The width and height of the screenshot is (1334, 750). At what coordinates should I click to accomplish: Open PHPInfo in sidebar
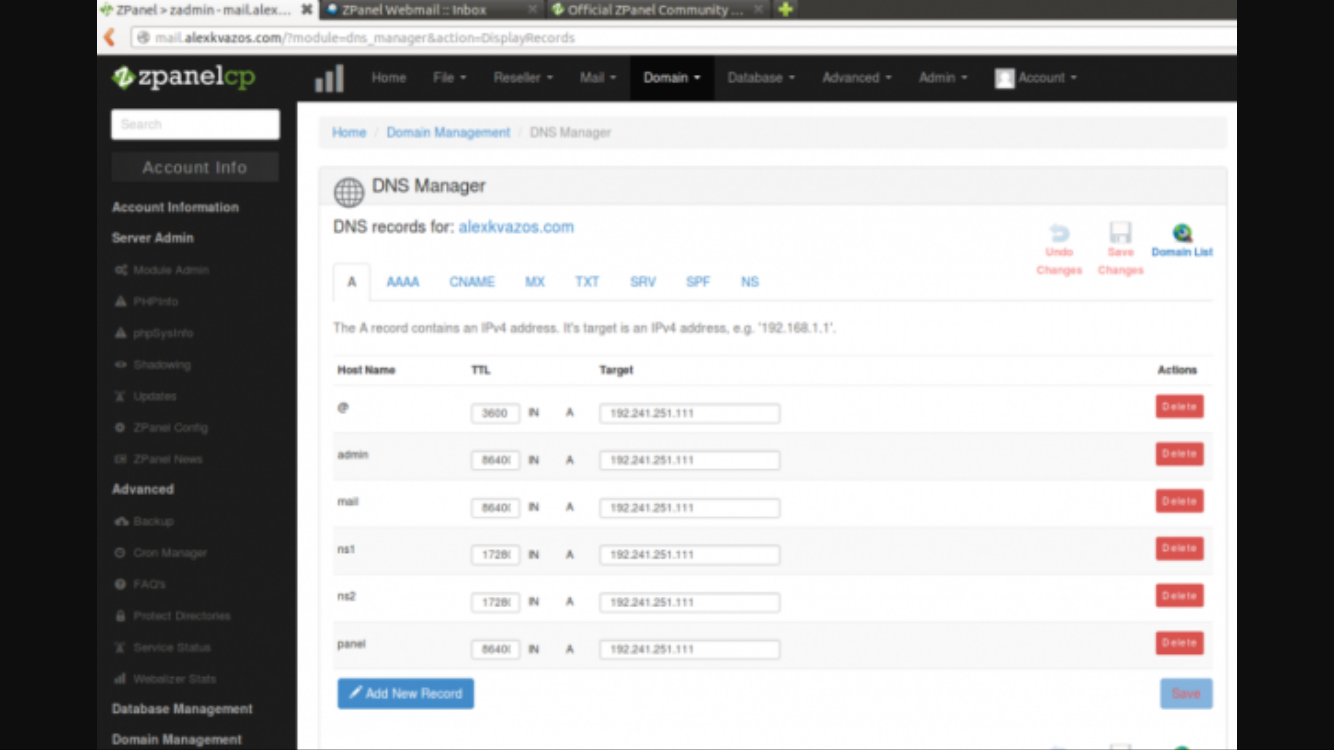pyautogui.click(x=146, y=301)
